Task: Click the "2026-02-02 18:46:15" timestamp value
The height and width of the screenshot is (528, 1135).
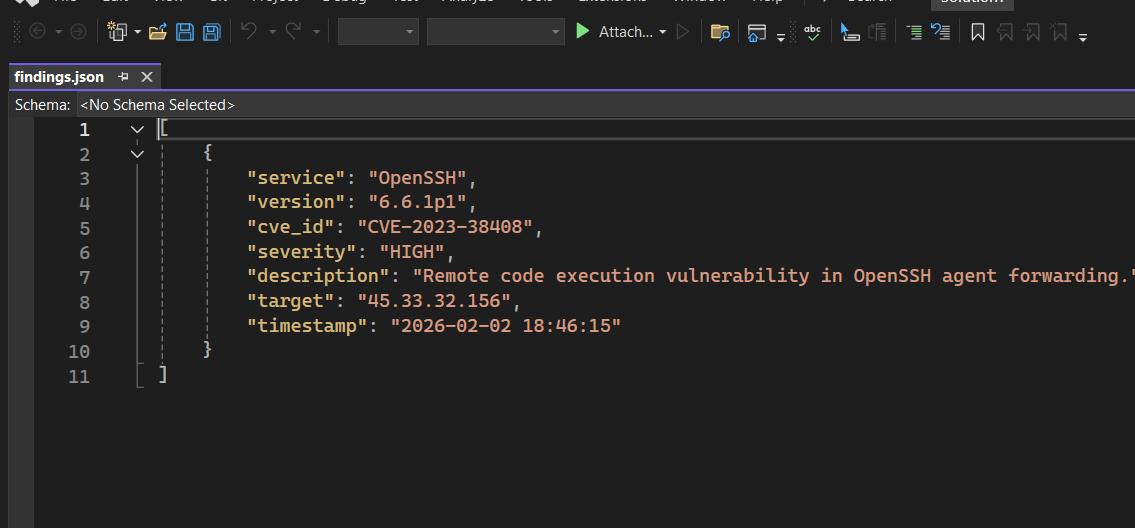Action: tap(506, 325)
